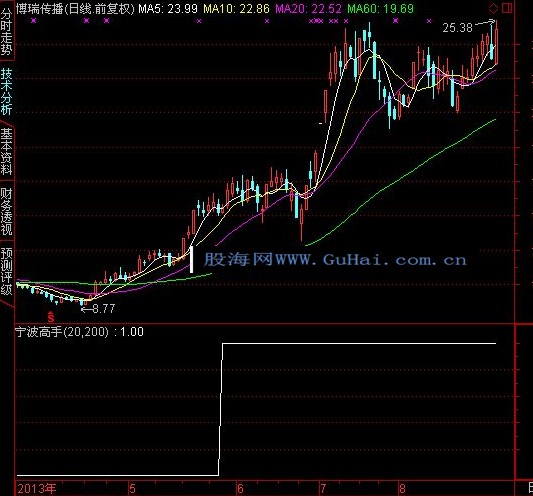Click the 25.38 high price label

458,28
